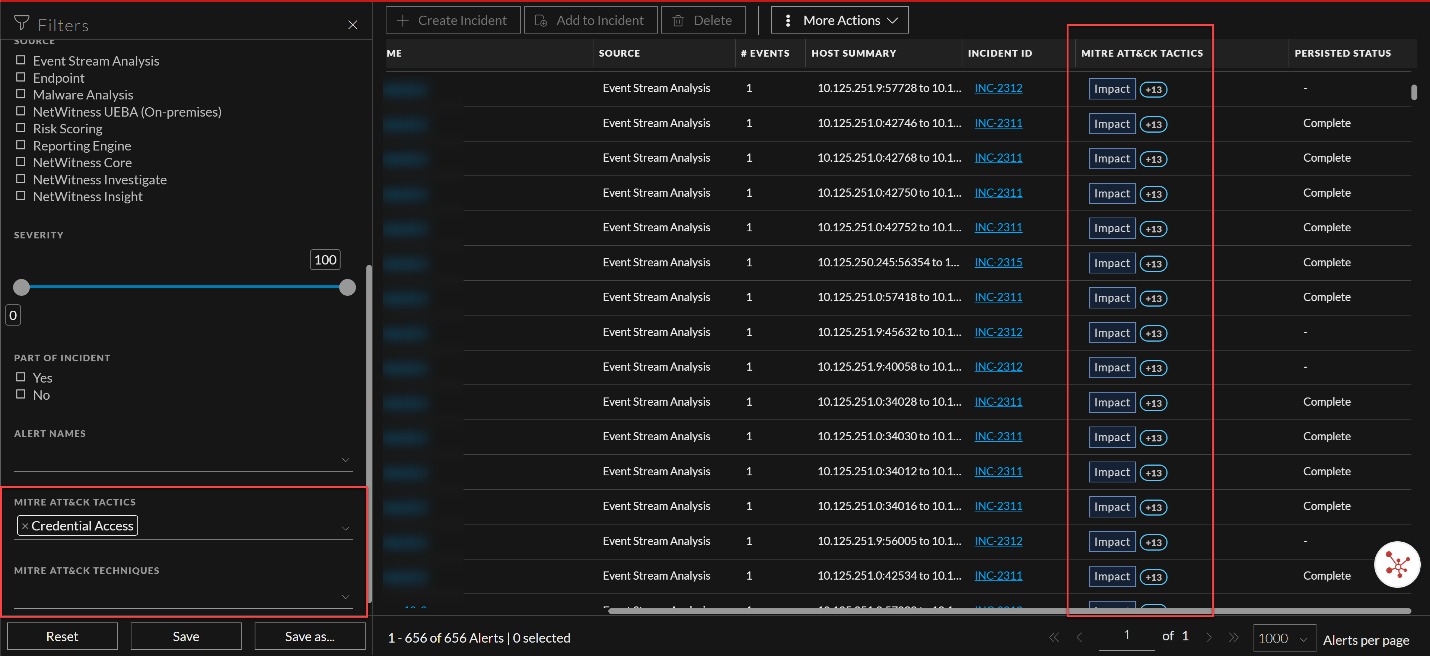The width and height of the screenshot is (1430, 656).
Task: Click the next page chevron icon
Action: tap(1209, 636)
